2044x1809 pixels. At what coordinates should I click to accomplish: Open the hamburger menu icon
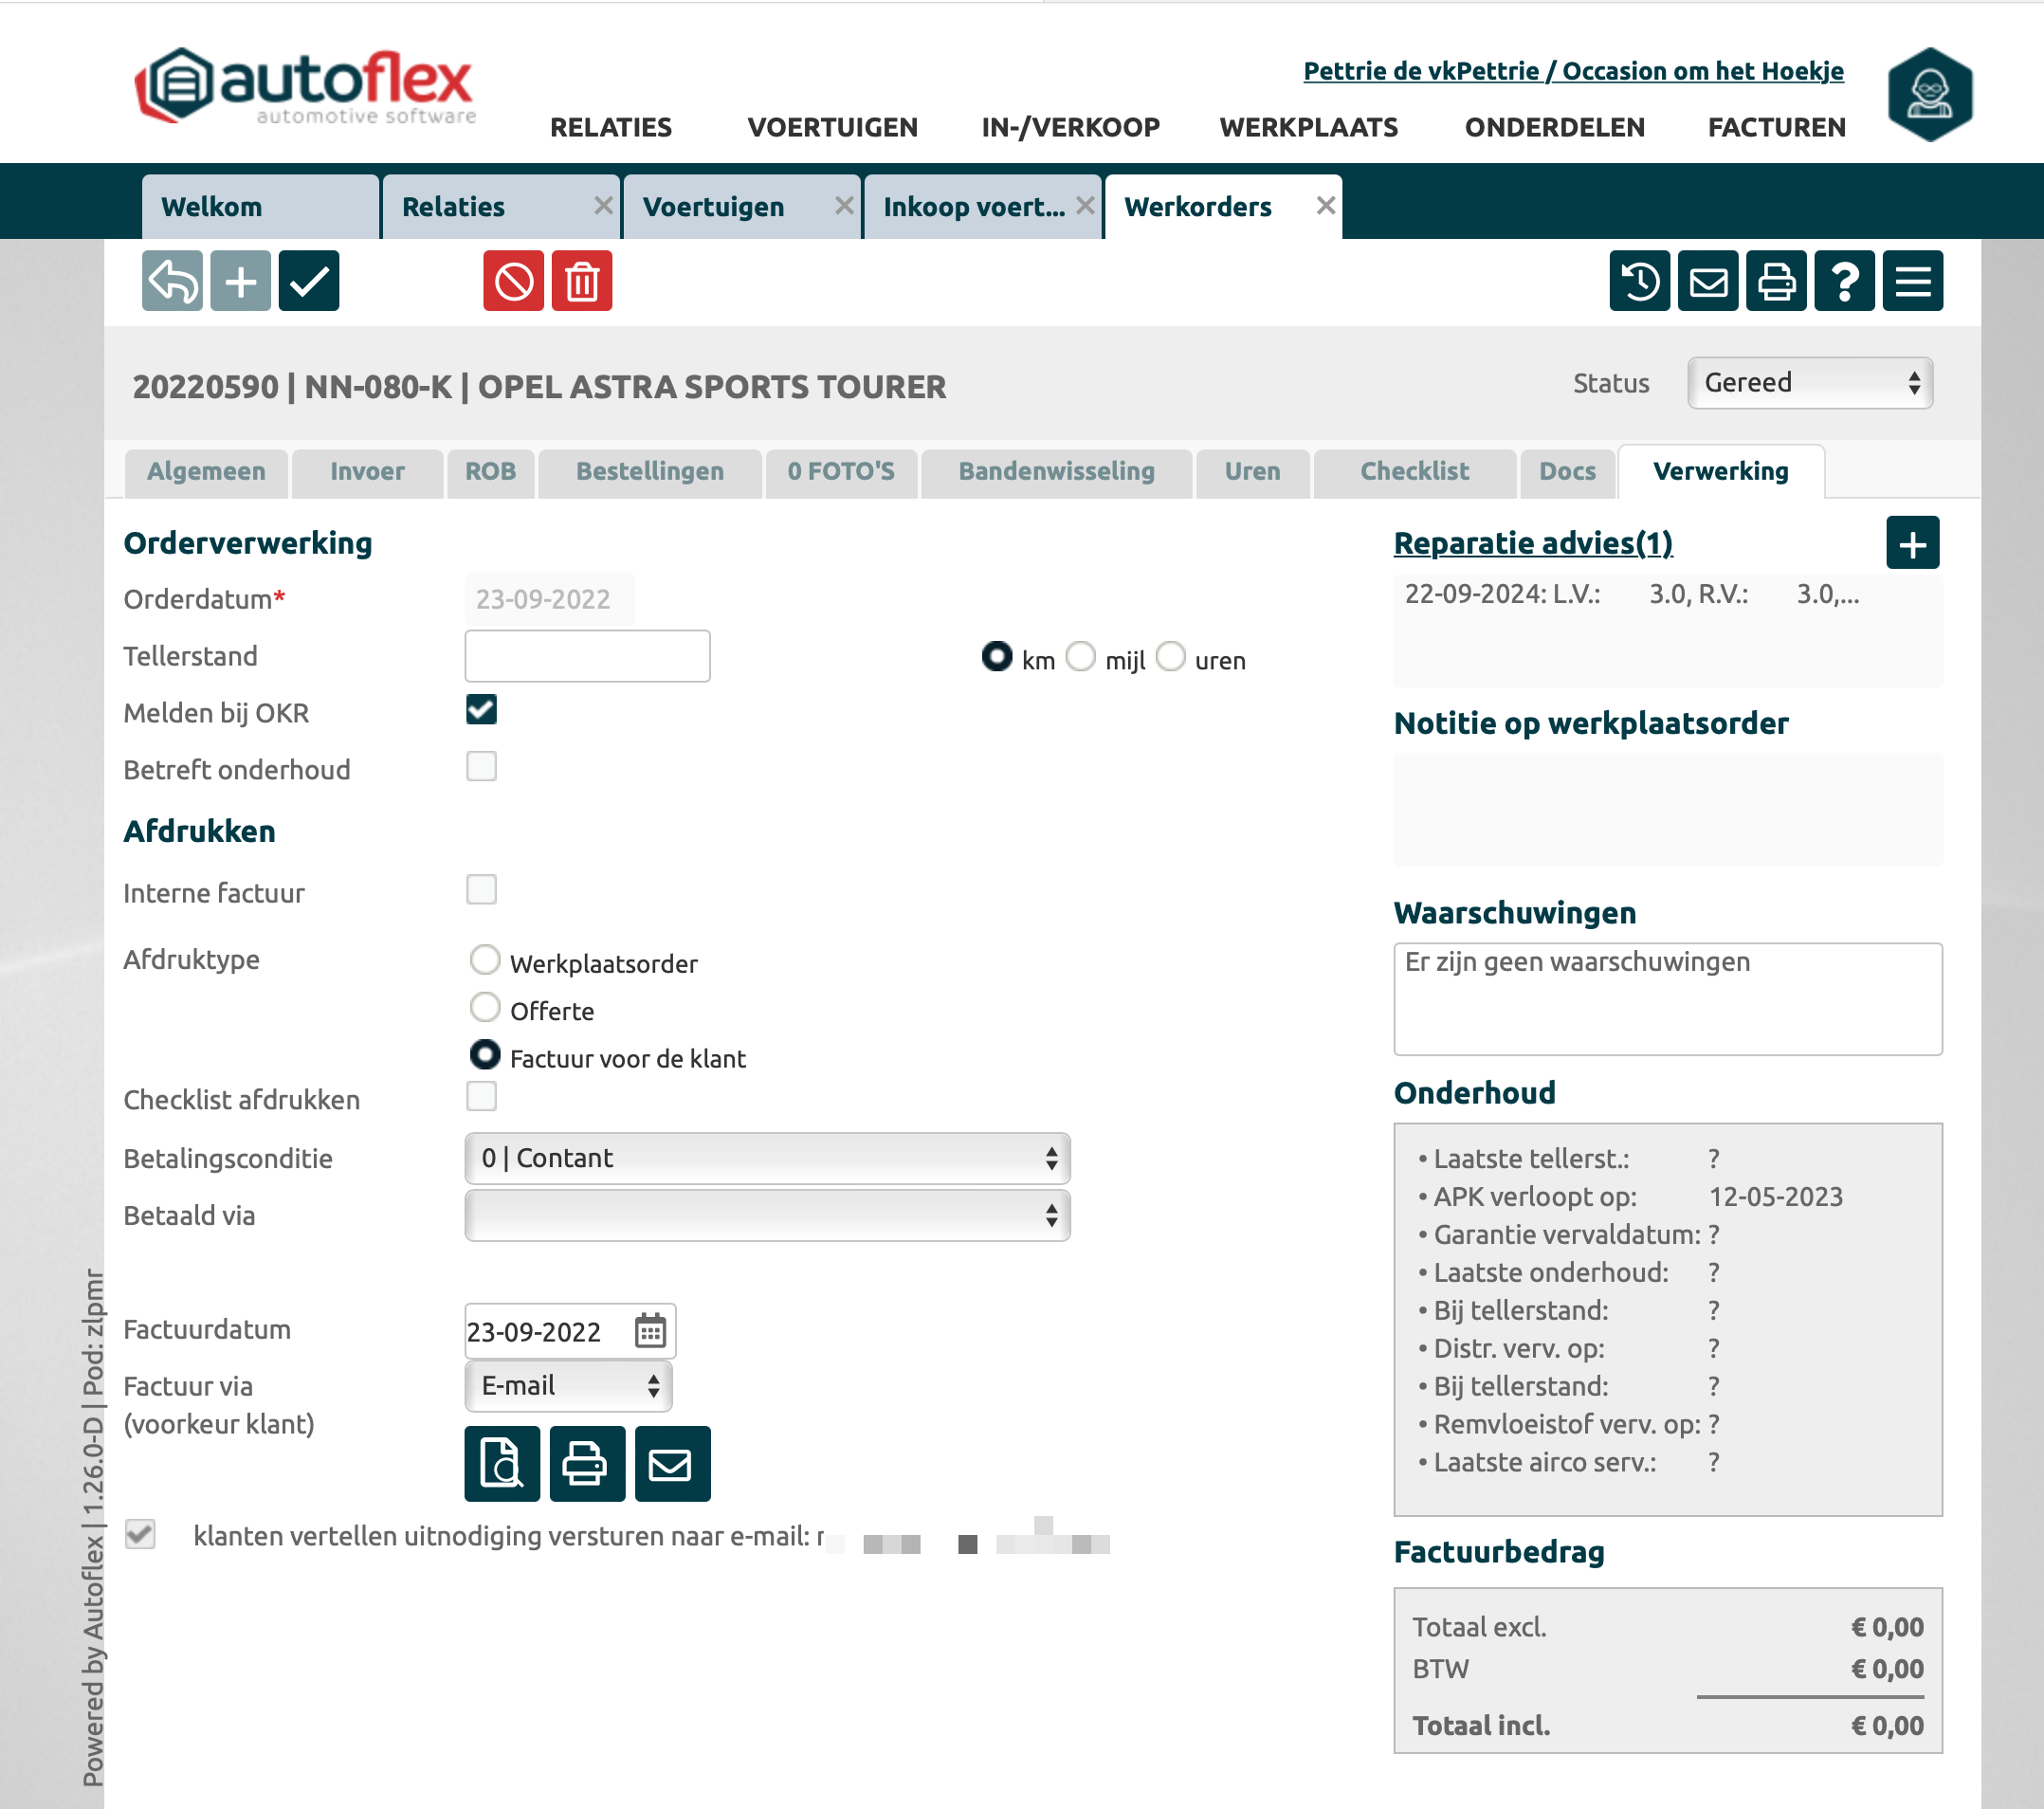[1911, 281]
